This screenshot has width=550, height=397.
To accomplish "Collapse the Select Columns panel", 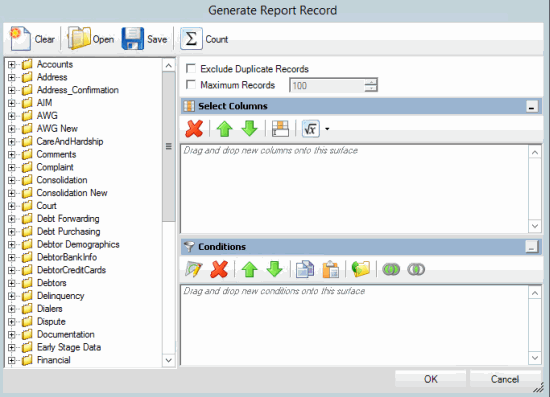I will pos(532,106).
